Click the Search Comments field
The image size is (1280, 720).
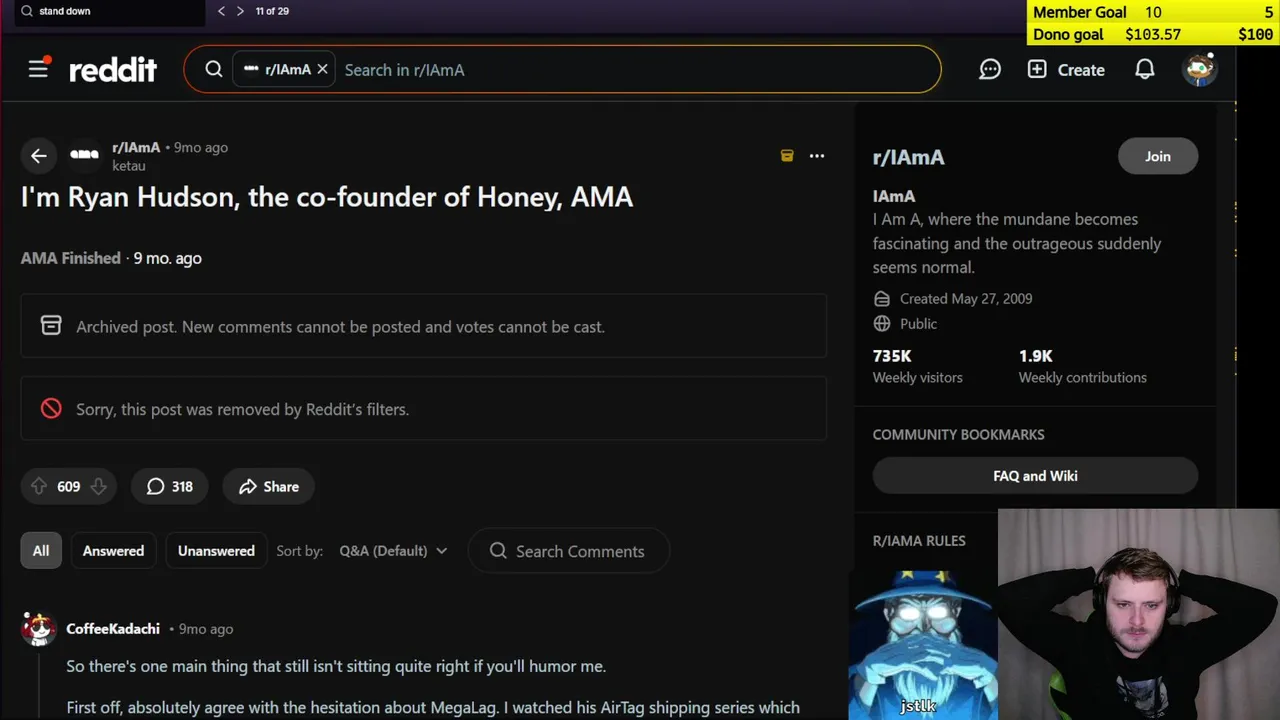[x=580, y=551]
